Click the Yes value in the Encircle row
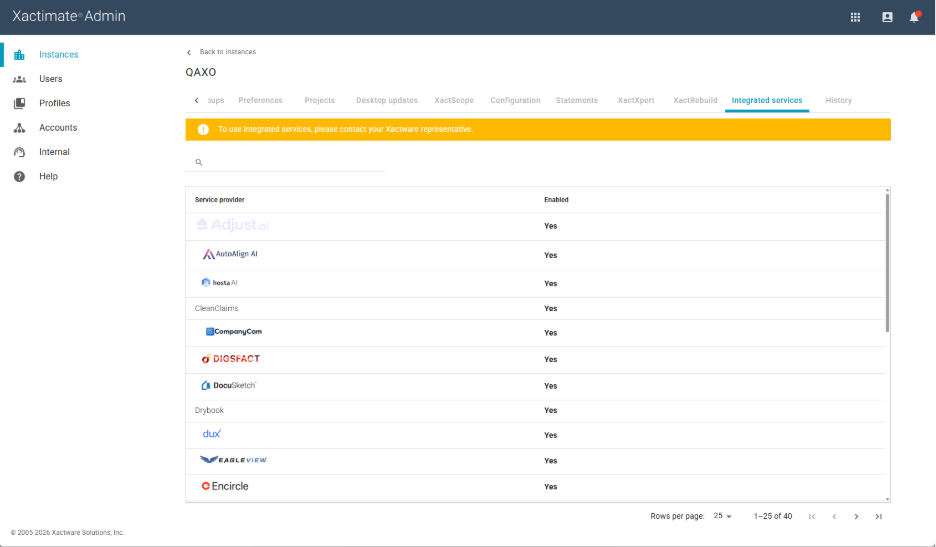Image resolution: width=936 pixels, height=547 pixels. click(550, 487)
